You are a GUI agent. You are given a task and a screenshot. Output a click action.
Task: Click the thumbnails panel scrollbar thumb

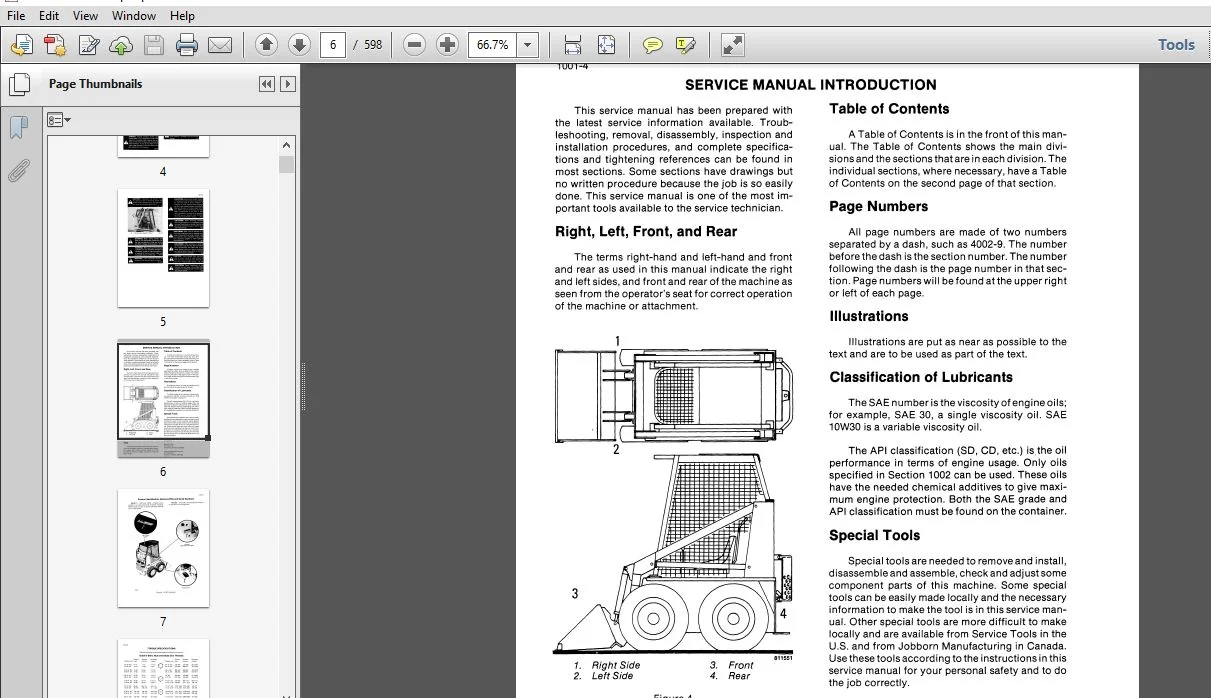click(287, 164)
